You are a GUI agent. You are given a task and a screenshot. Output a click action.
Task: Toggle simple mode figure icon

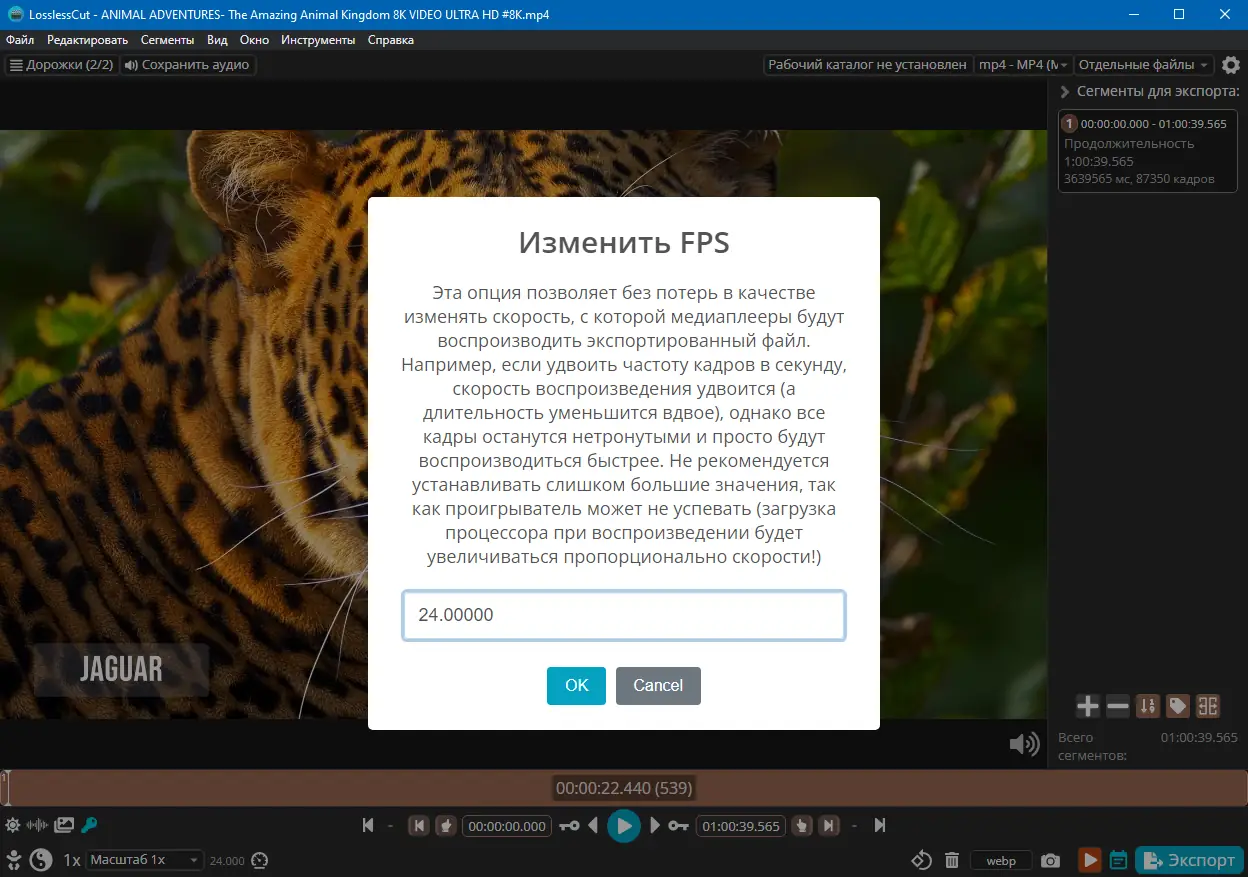tap(14, 859)
